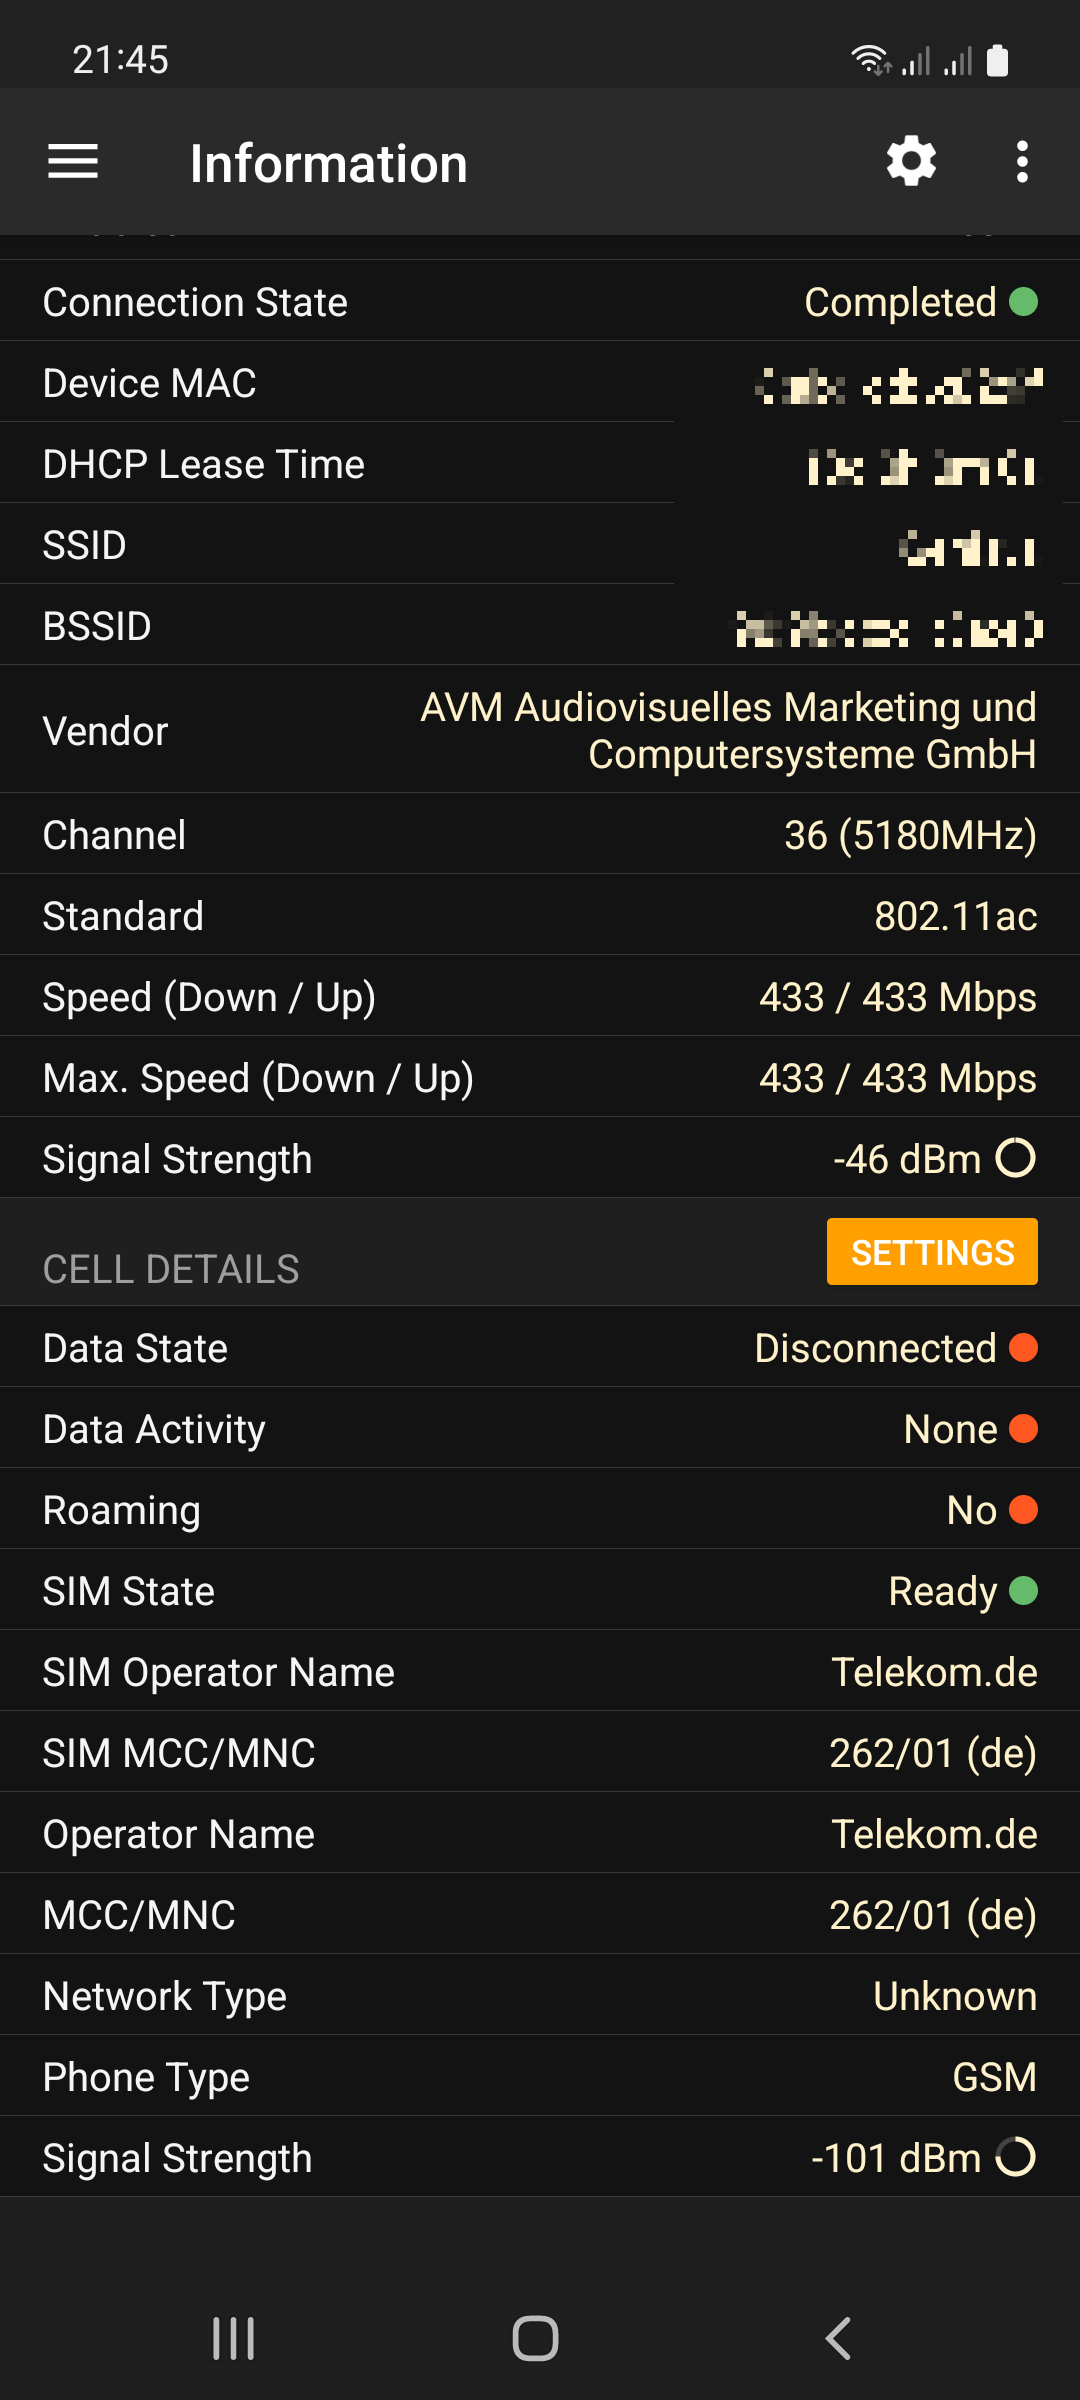Open the three-dot overflow menu
The height and width of the screenshot is (2400, 1080).
[x=1021, y=162]
